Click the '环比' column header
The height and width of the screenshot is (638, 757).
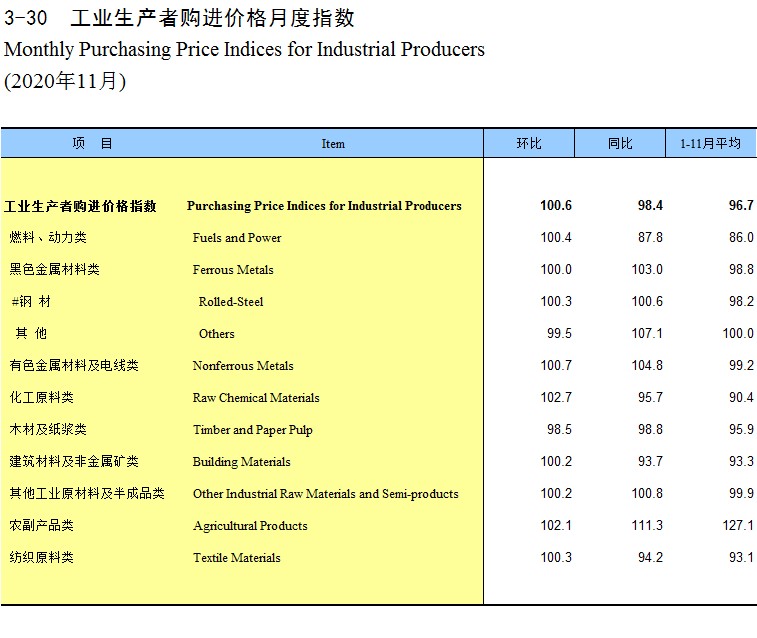click(x=529, y=143)
